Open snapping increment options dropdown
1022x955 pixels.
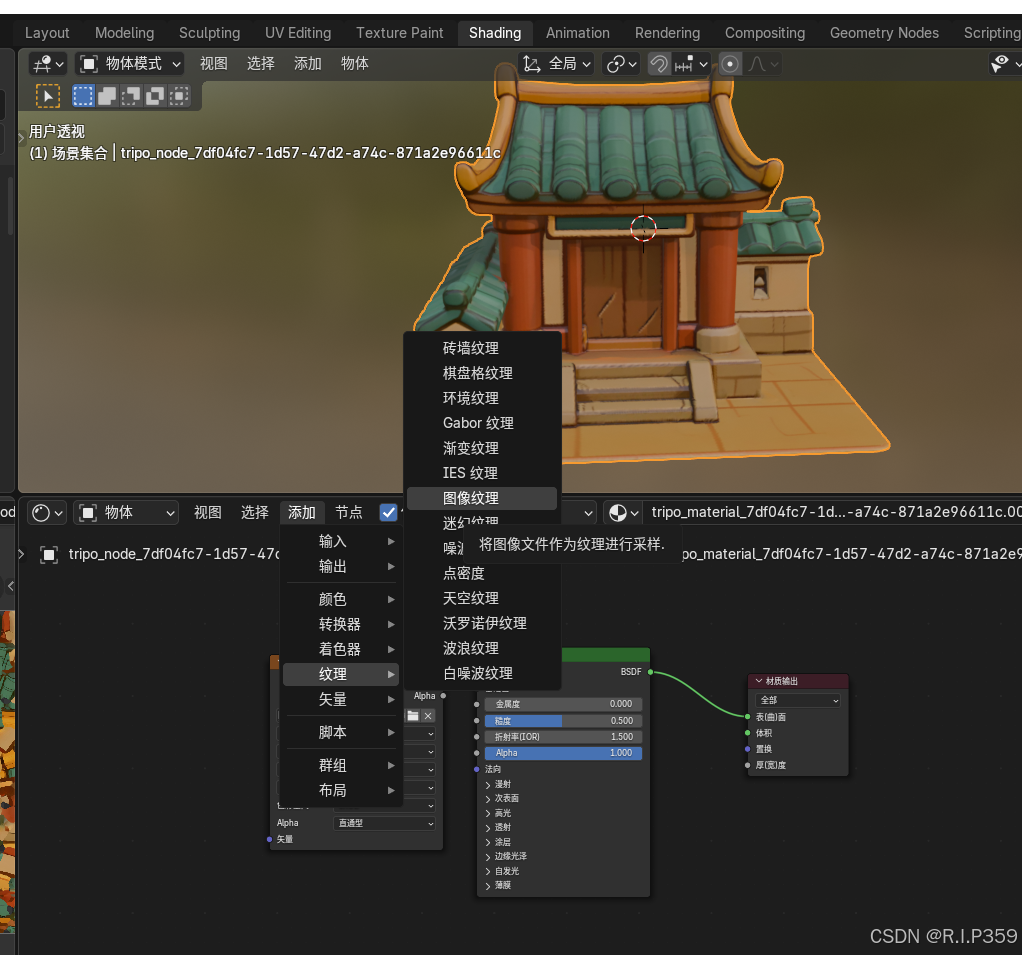click(692, 64)
